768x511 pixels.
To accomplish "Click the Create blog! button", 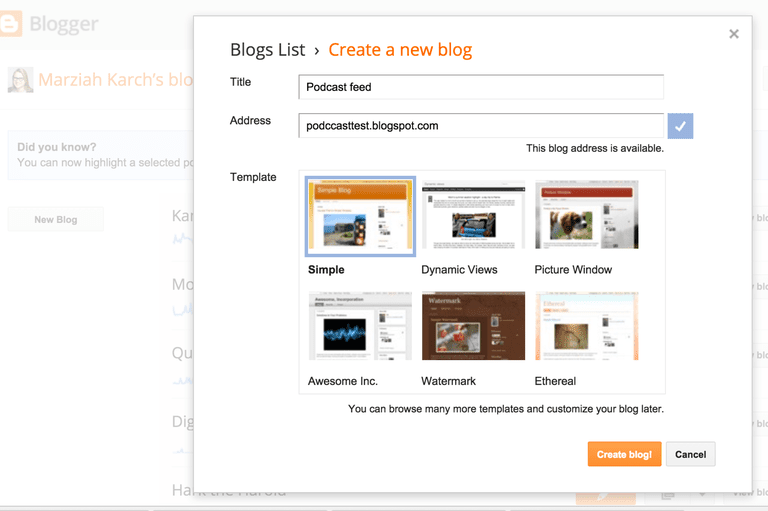I will [x=624, y=454].
